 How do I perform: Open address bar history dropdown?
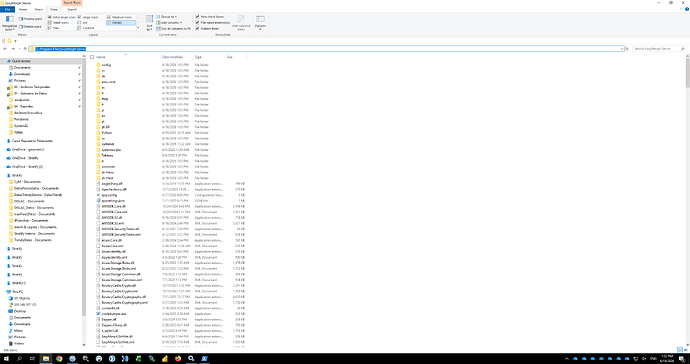coord(621,49)
